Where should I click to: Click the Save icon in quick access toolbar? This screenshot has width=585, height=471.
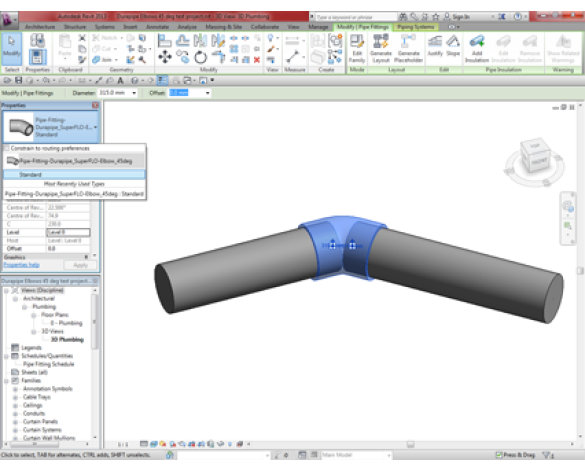click(18, 80)
